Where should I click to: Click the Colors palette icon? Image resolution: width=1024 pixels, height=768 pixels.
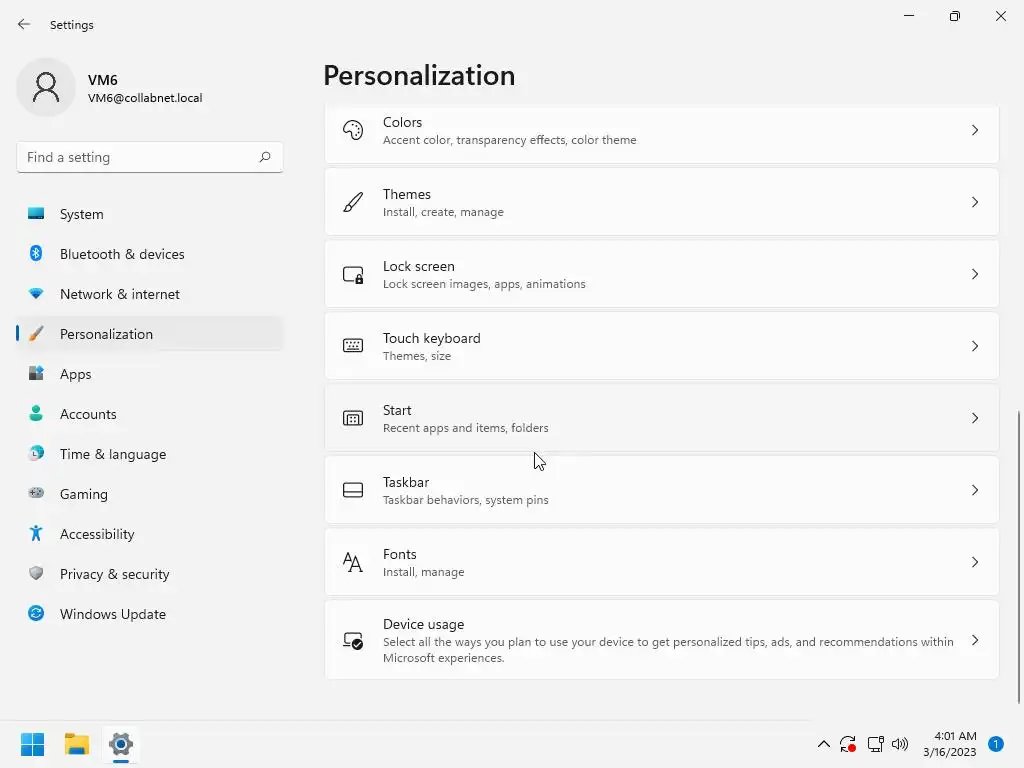coord(353,130)
